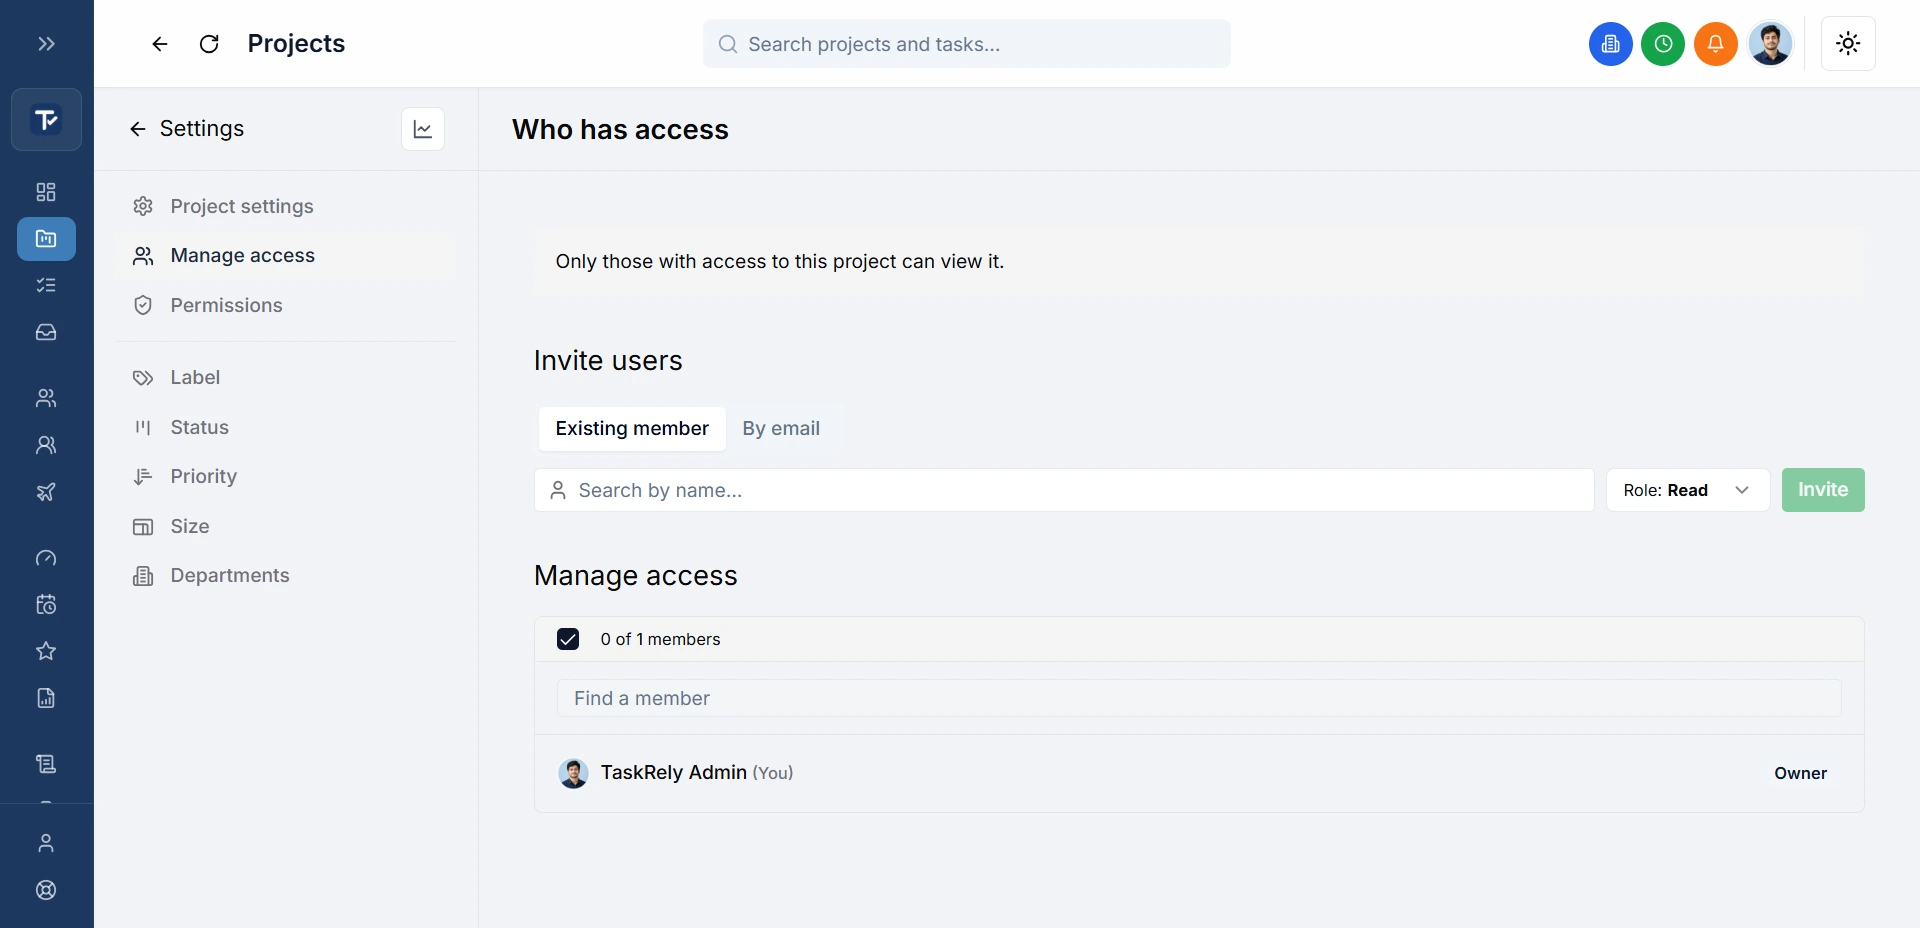Toggle the members select-all checkbox
Viewport: 1920px width, 928px height.
click(x=568, y=639)
